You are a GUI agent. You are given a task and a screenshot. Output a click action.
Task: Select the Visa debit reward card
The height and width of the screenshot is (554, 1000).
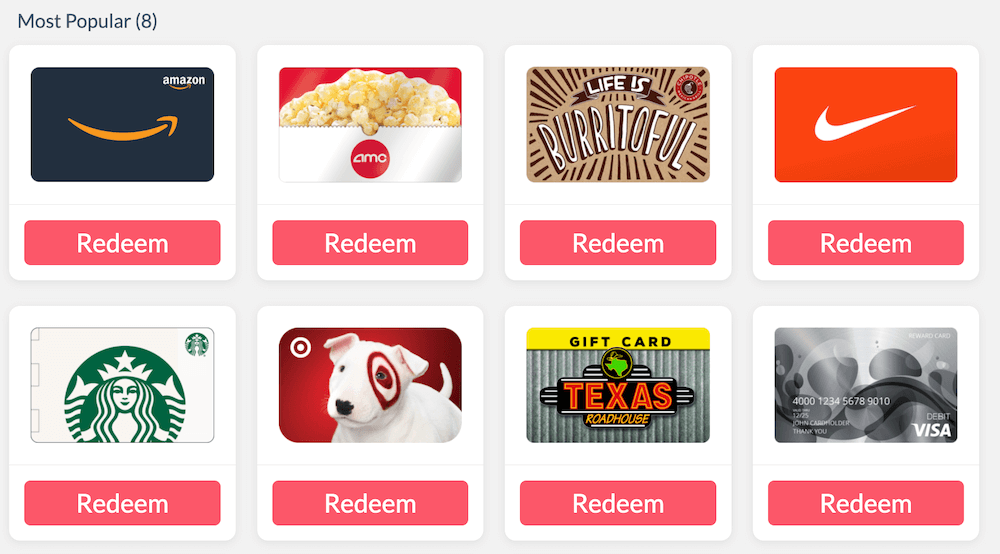click(x=865, y=385)
